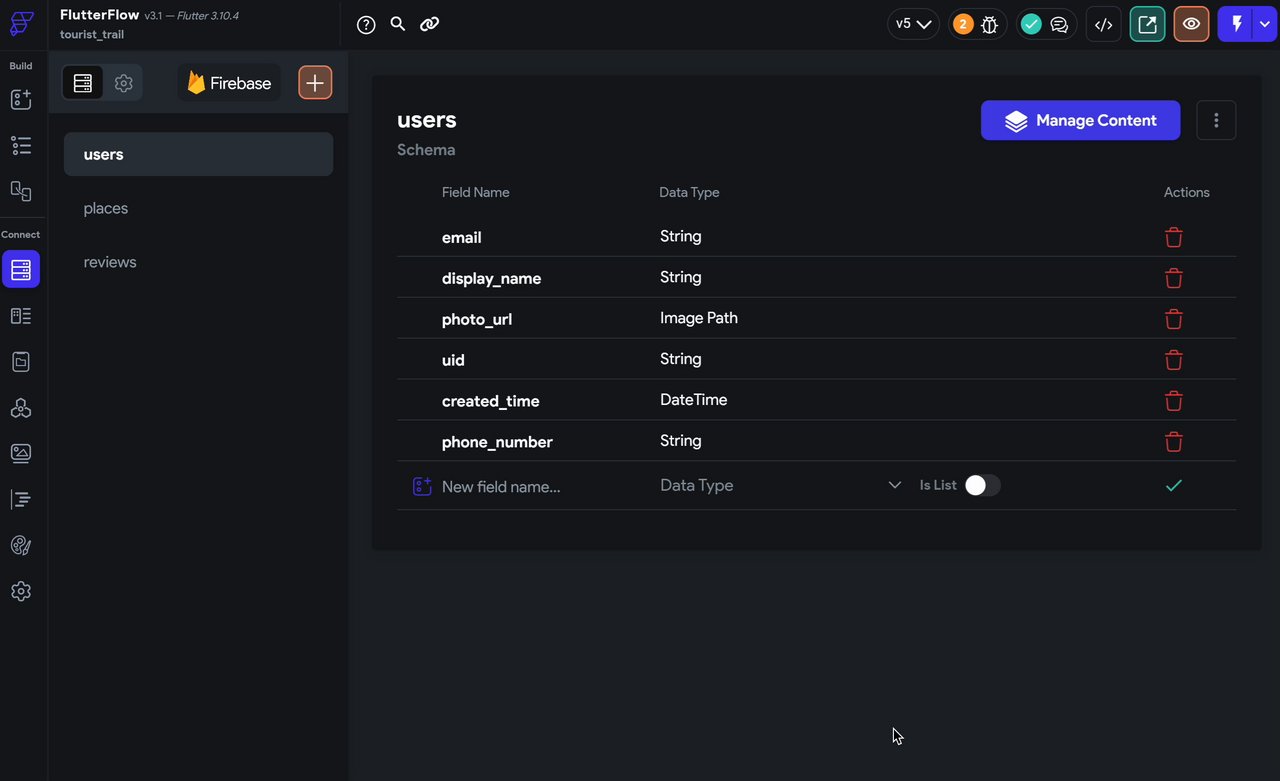Open the developer code view icon
The width and height of the screenshot is (1280, 781).
(1104, 25)
